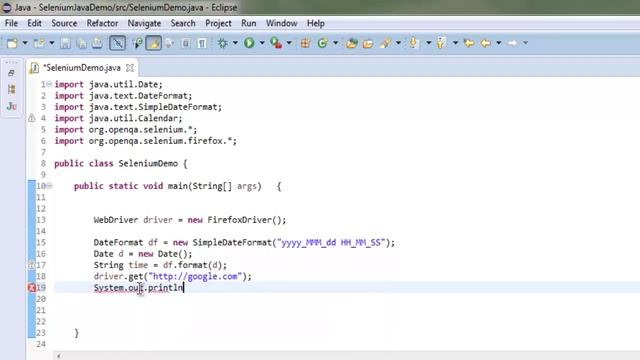This screenshot has width=640, height=360.
Task: Click the Print icon in toolbar
Action: click(x=97, y=43)
